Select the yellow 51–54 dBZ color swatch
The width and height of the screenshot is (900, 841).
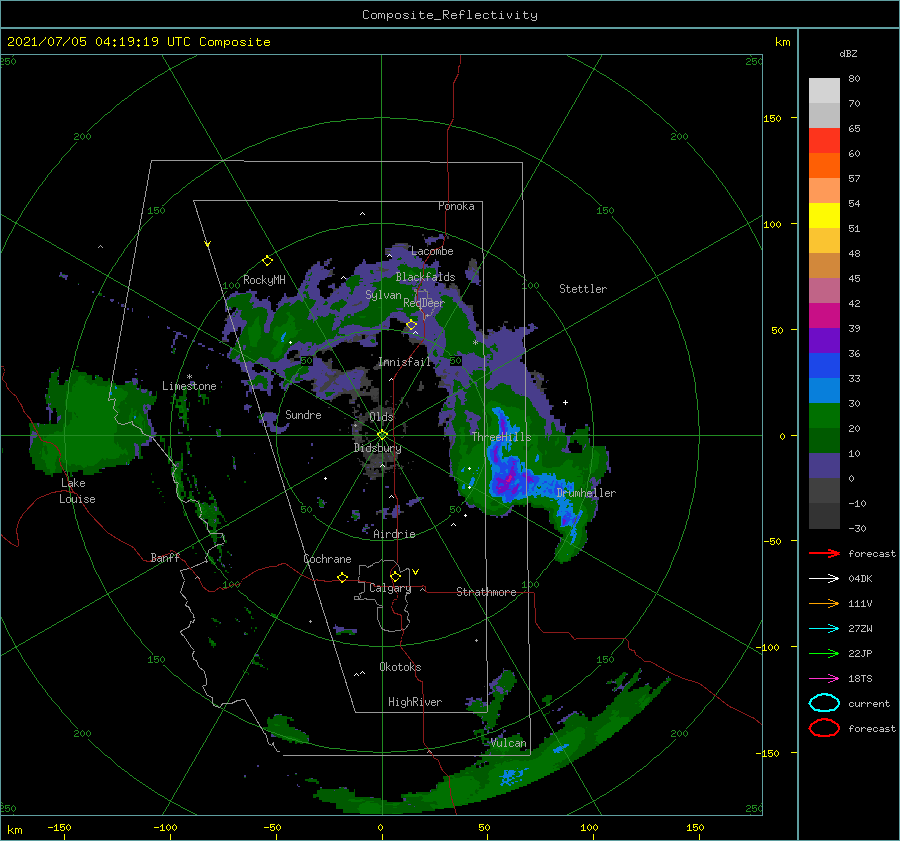pos(824,215)
